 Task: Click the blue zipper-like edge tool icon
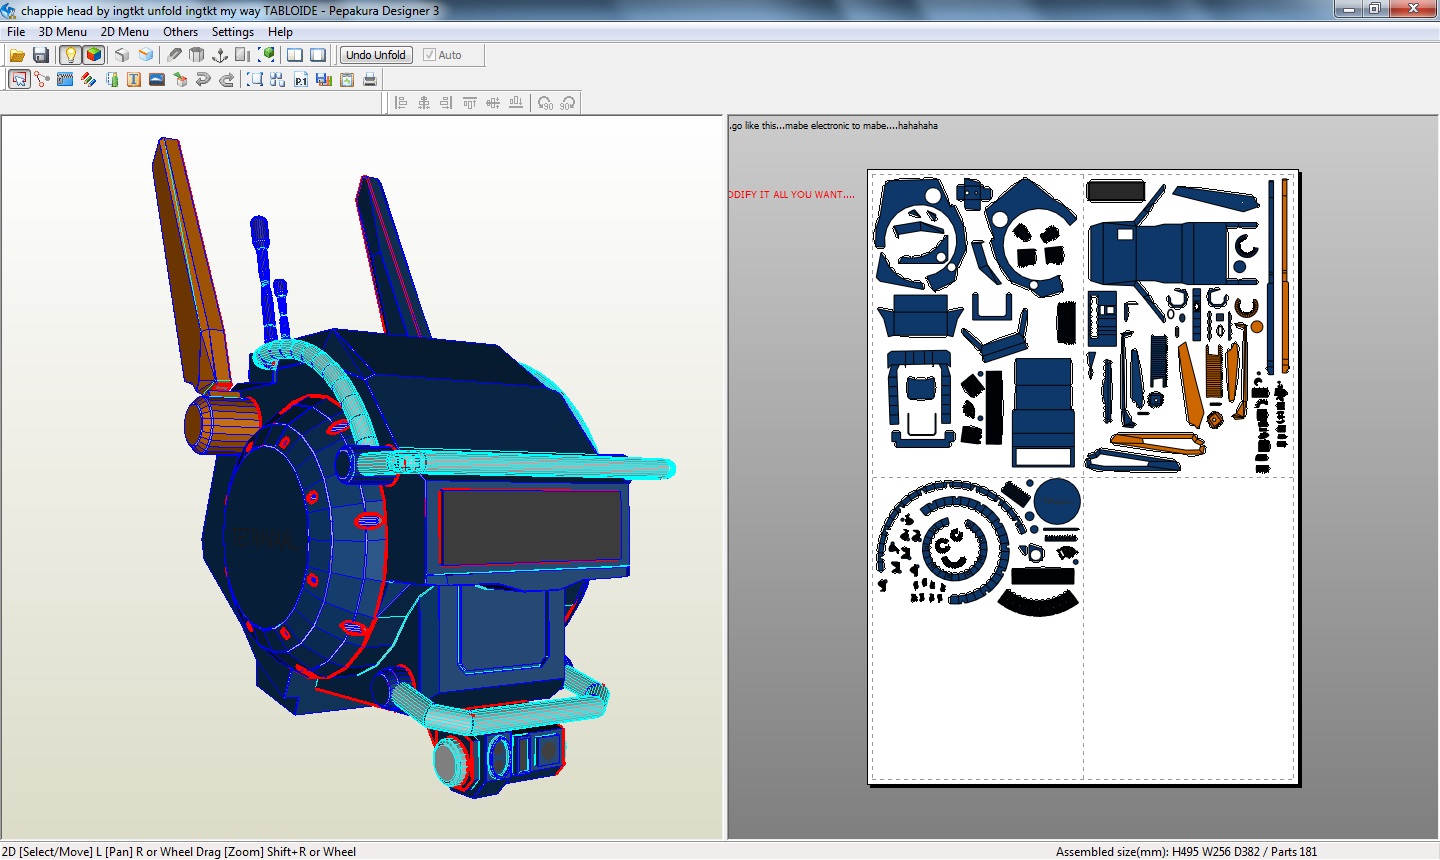[x=65, y=79]
